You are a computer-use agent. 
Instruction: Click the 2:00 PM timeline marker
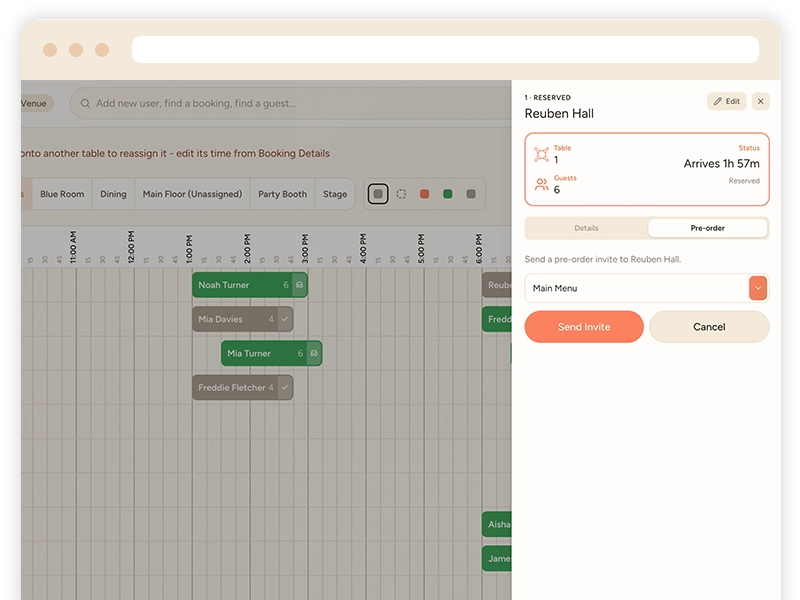(247, 248)
